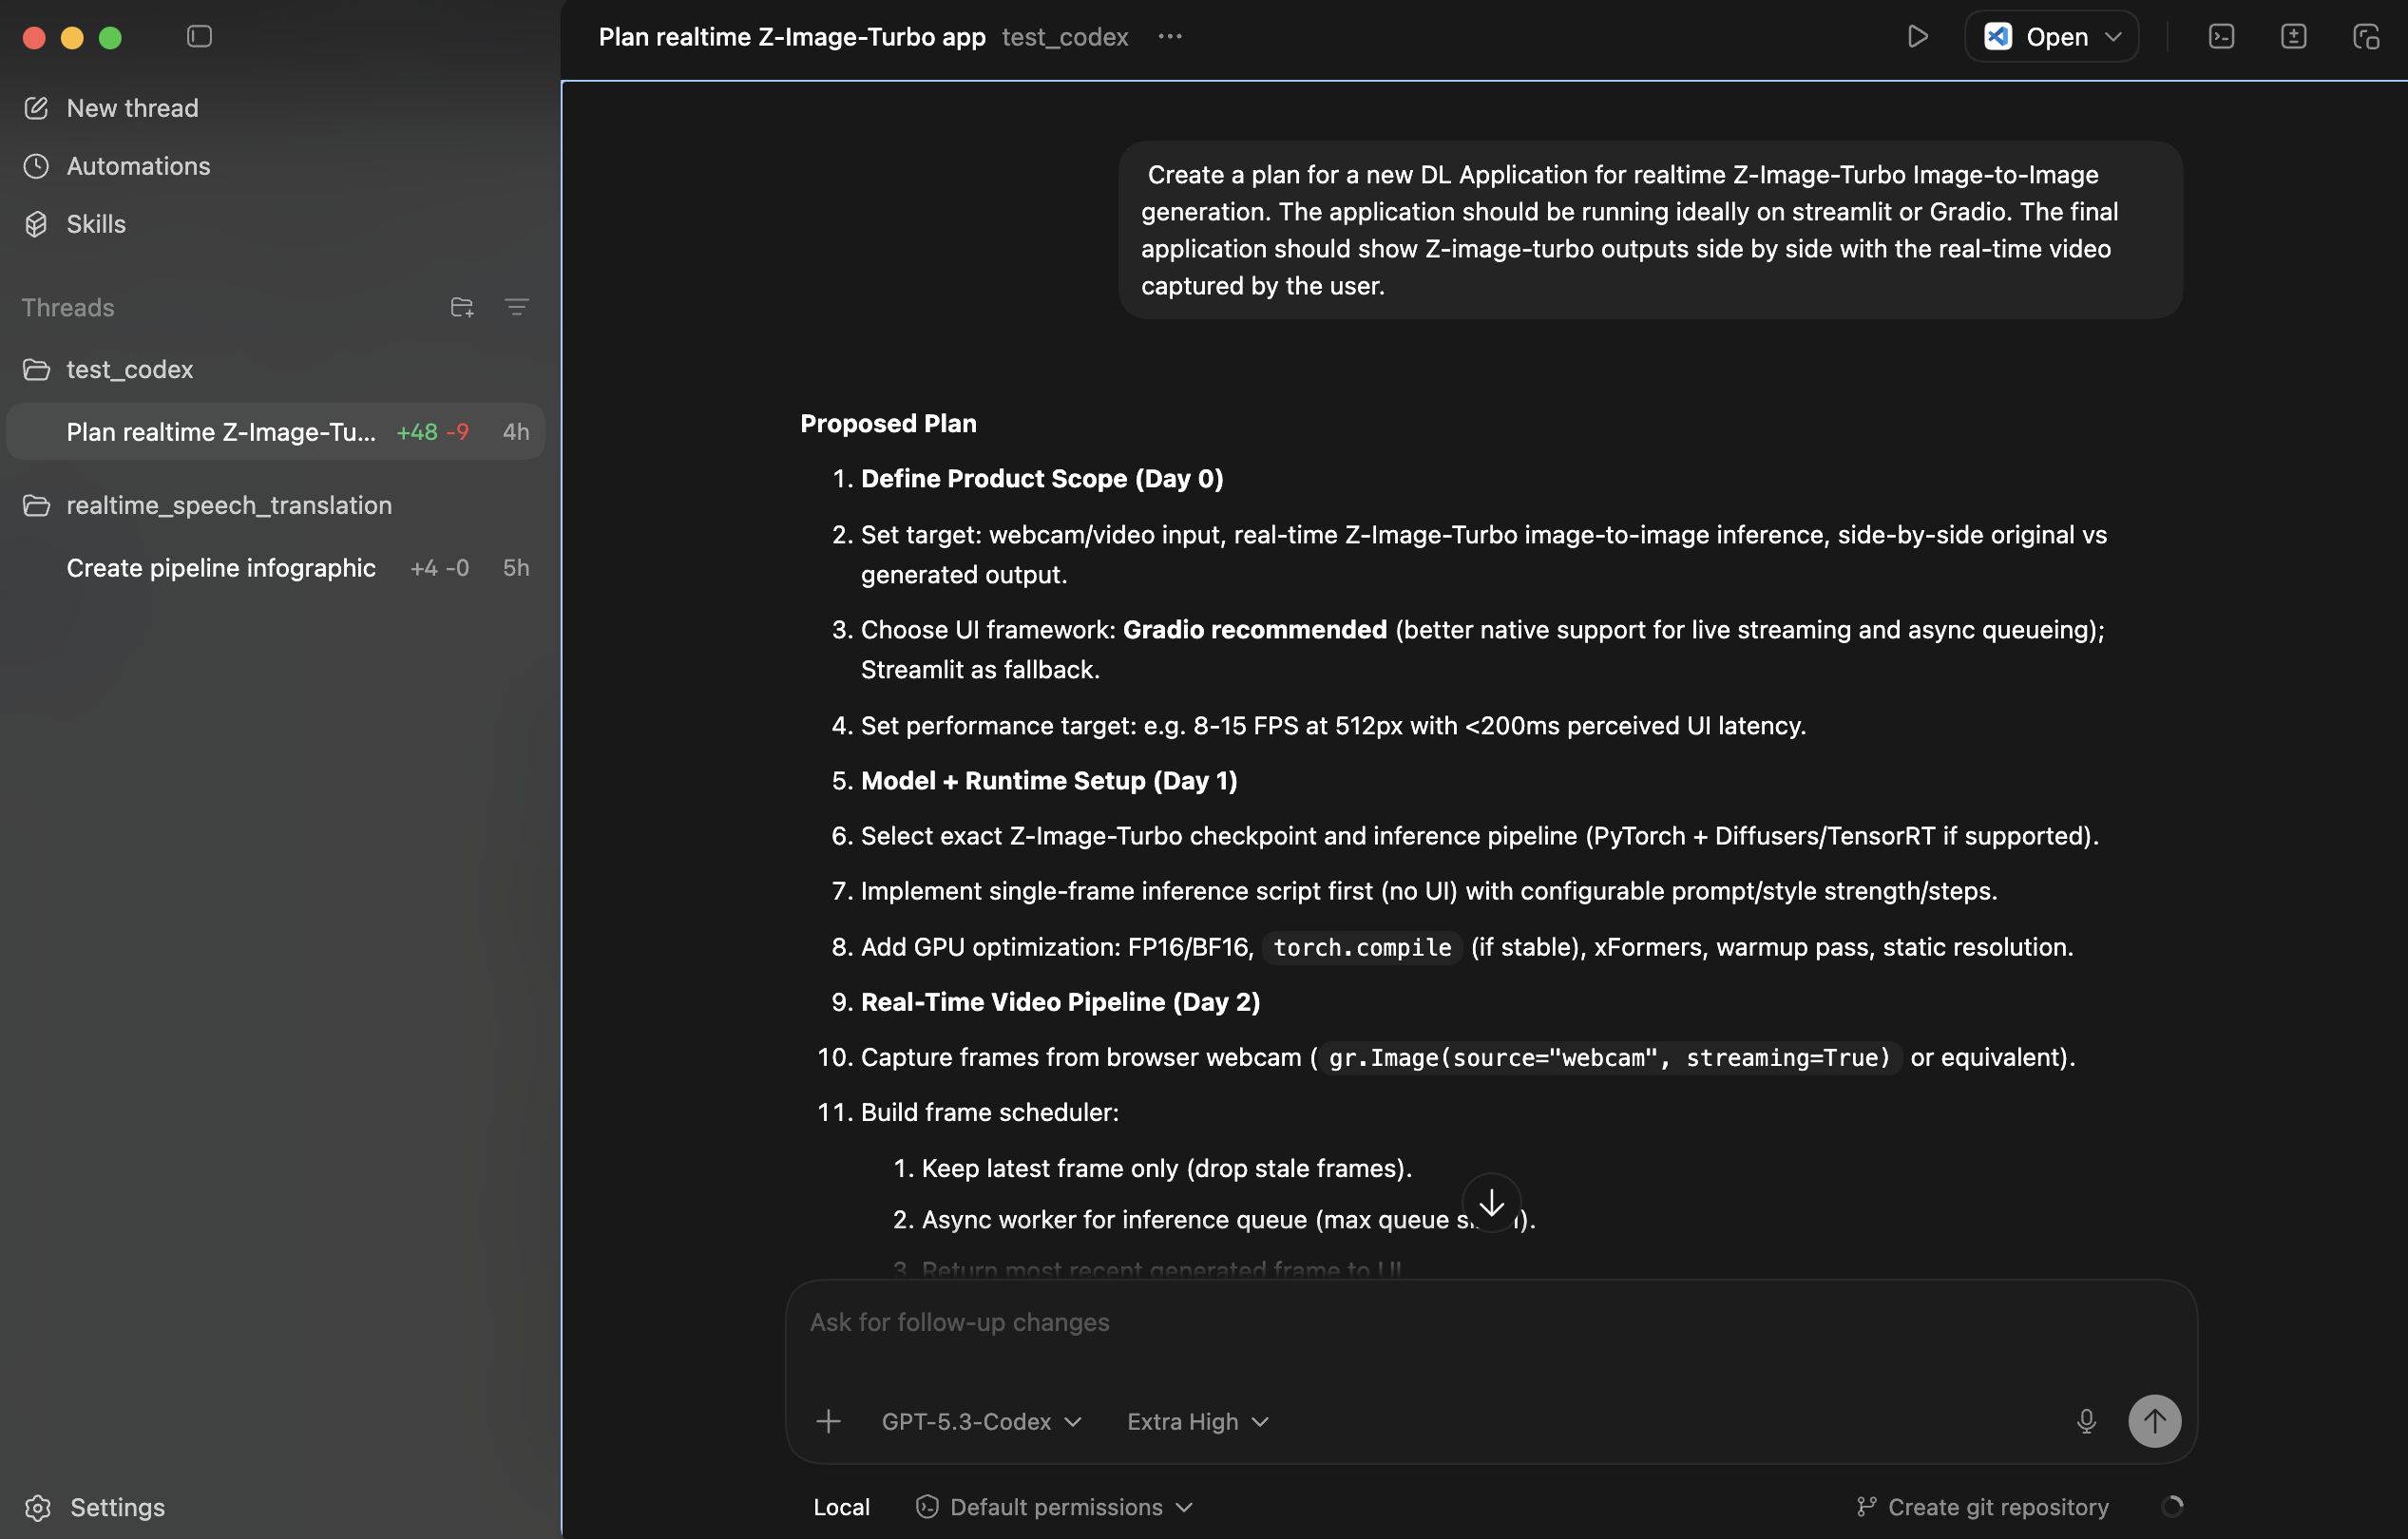Click the add new folder icon

461,307
